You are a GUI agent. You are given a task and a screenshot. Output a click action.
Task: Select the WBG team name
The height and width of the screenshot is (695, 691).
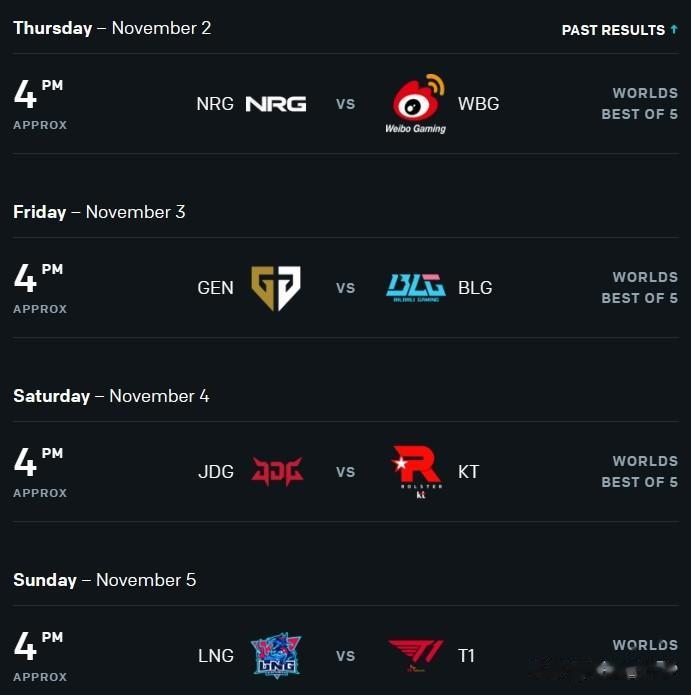click(x=479, y=104)
